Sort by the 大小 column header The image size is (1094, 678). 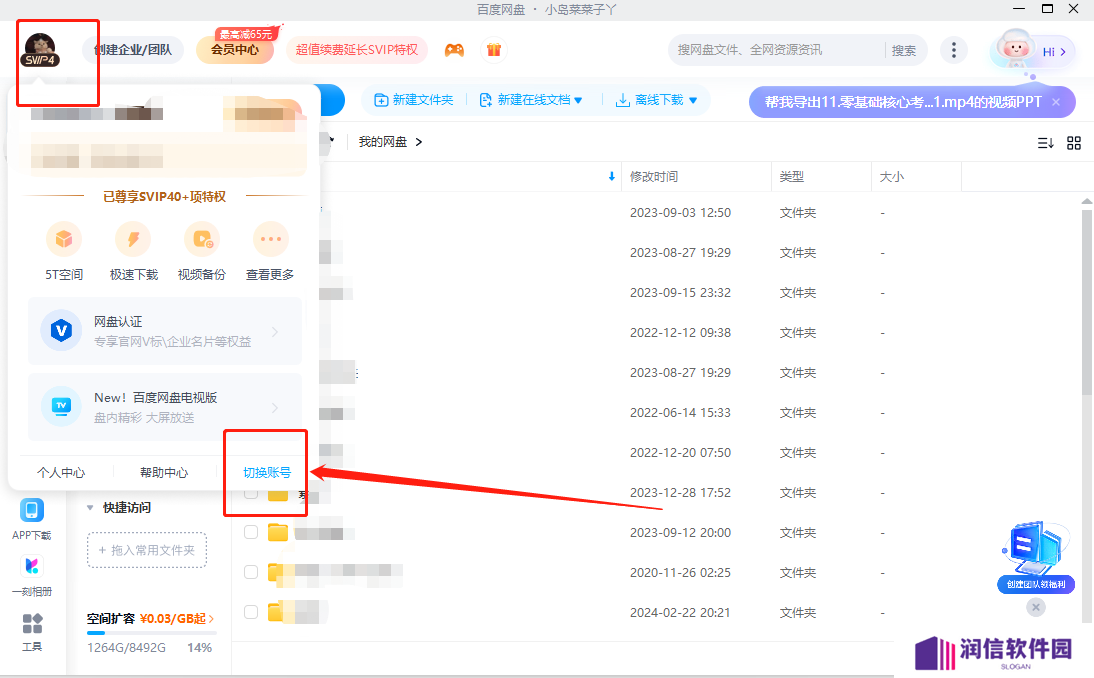[x=892, y=176]
